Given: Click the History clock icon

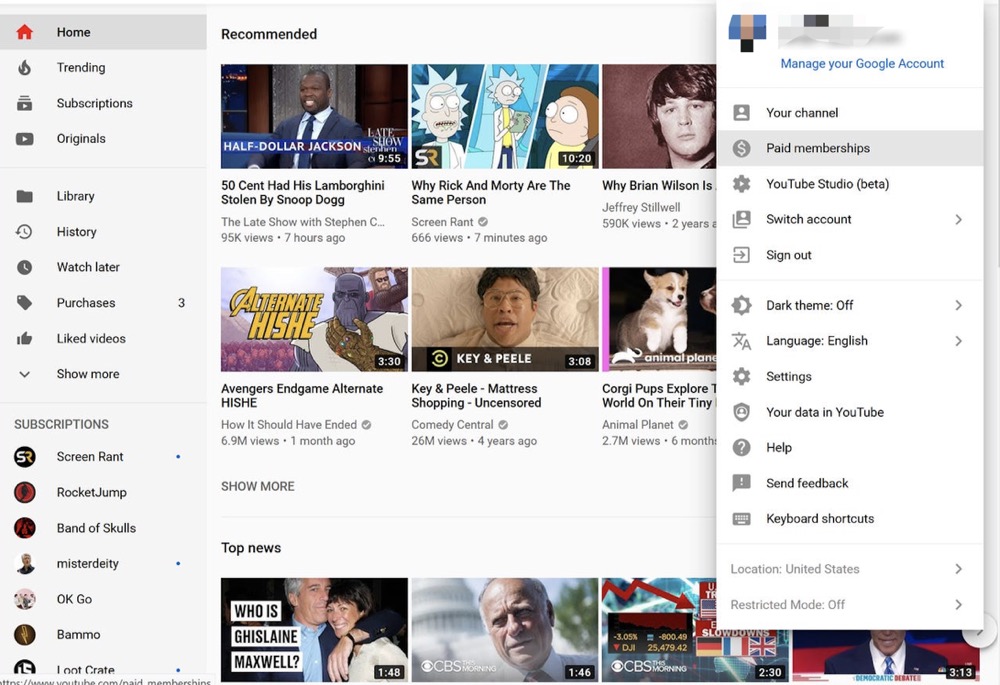Looking at the screenshot, I should click(25, 232).
